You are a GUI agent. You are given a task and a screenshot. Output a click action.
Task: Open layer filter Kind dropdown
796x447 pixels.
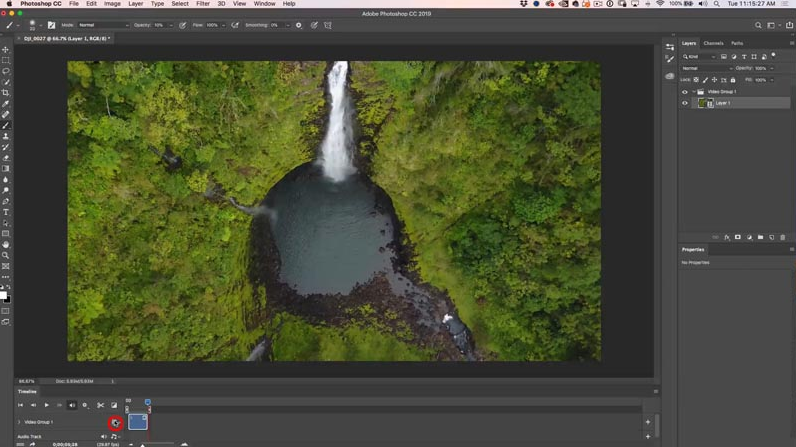pos(699,56)
